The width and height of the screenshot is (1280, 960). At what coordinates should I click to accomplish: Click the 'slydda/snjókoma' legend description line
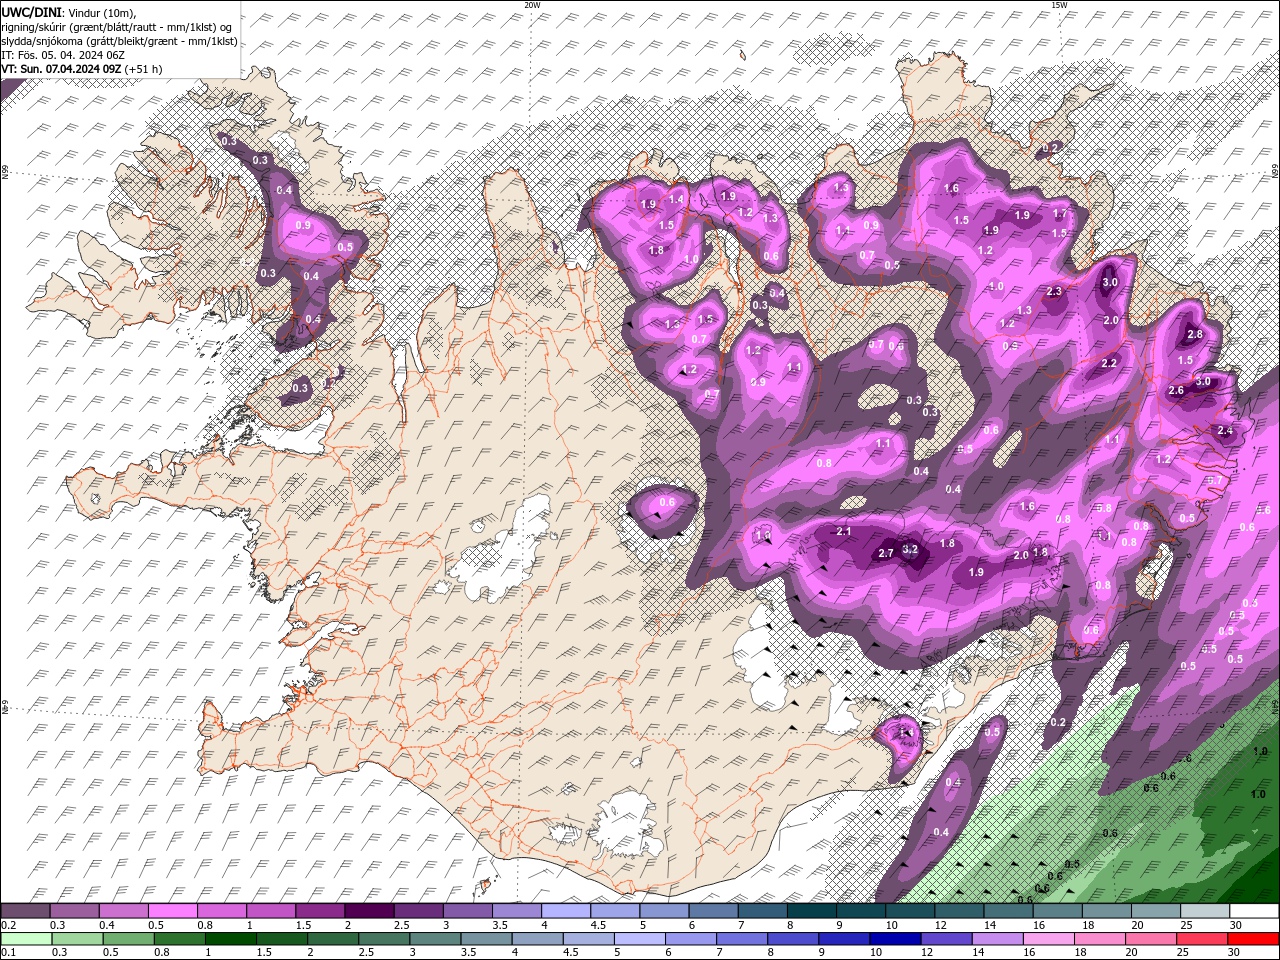(x=119, y=41)
